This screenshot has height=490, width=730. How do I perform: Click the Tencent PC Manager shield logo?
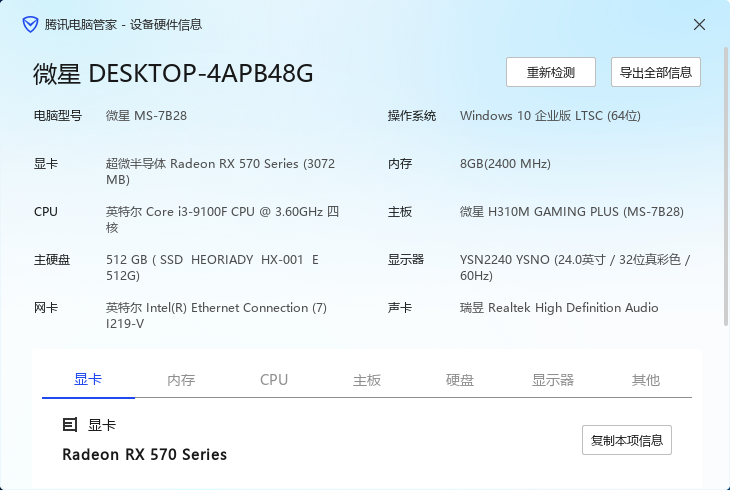pos(30,24)
